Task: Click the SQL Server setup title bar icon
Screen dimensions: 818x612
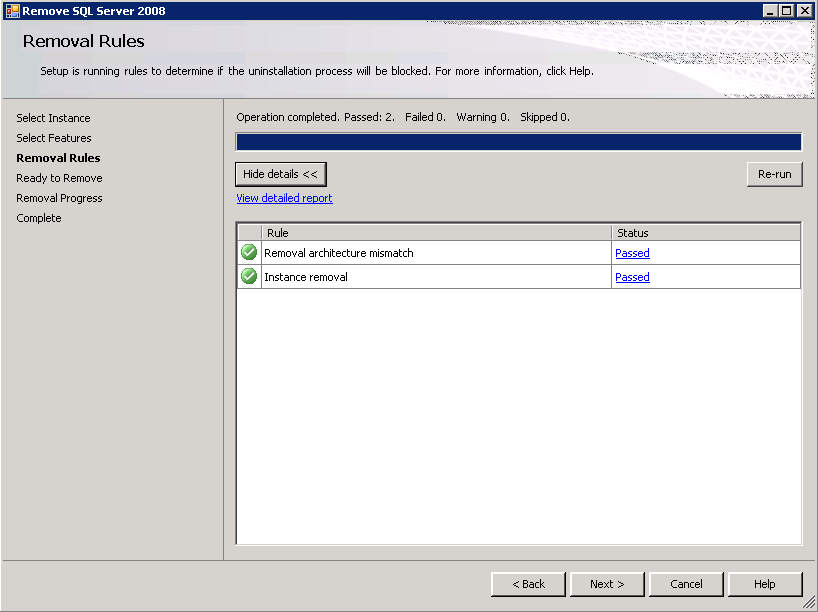Action: (12, 10)
